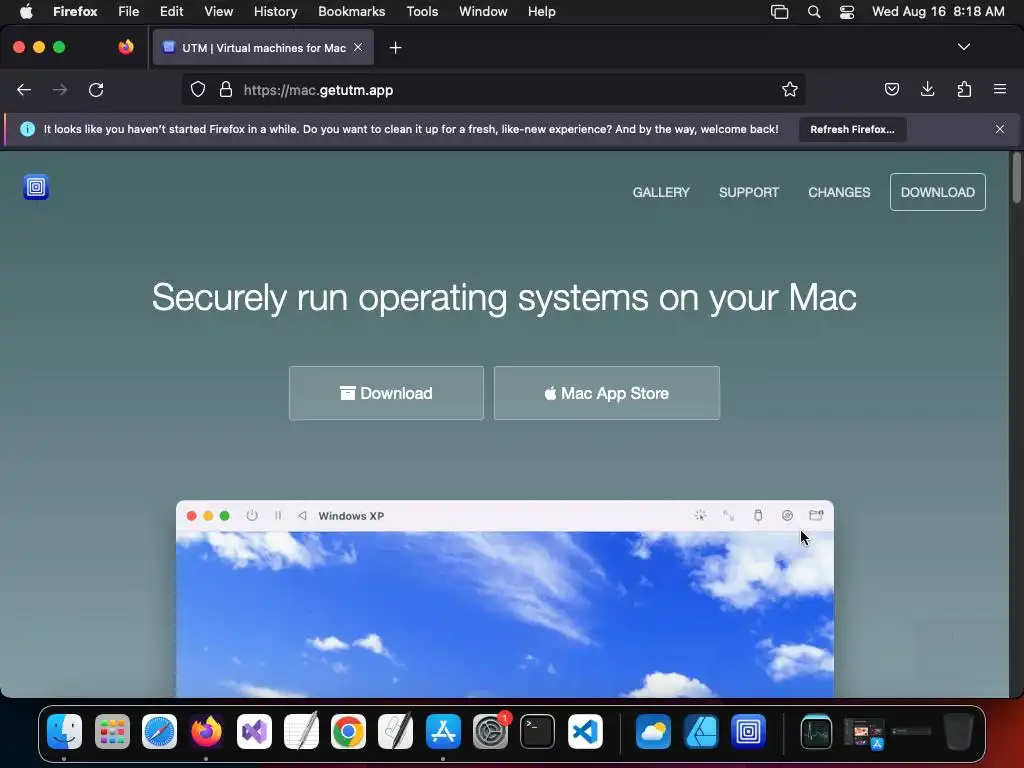Click the Stage Manager menu bar icon
Screen dimensions: 1024x768
780,12
